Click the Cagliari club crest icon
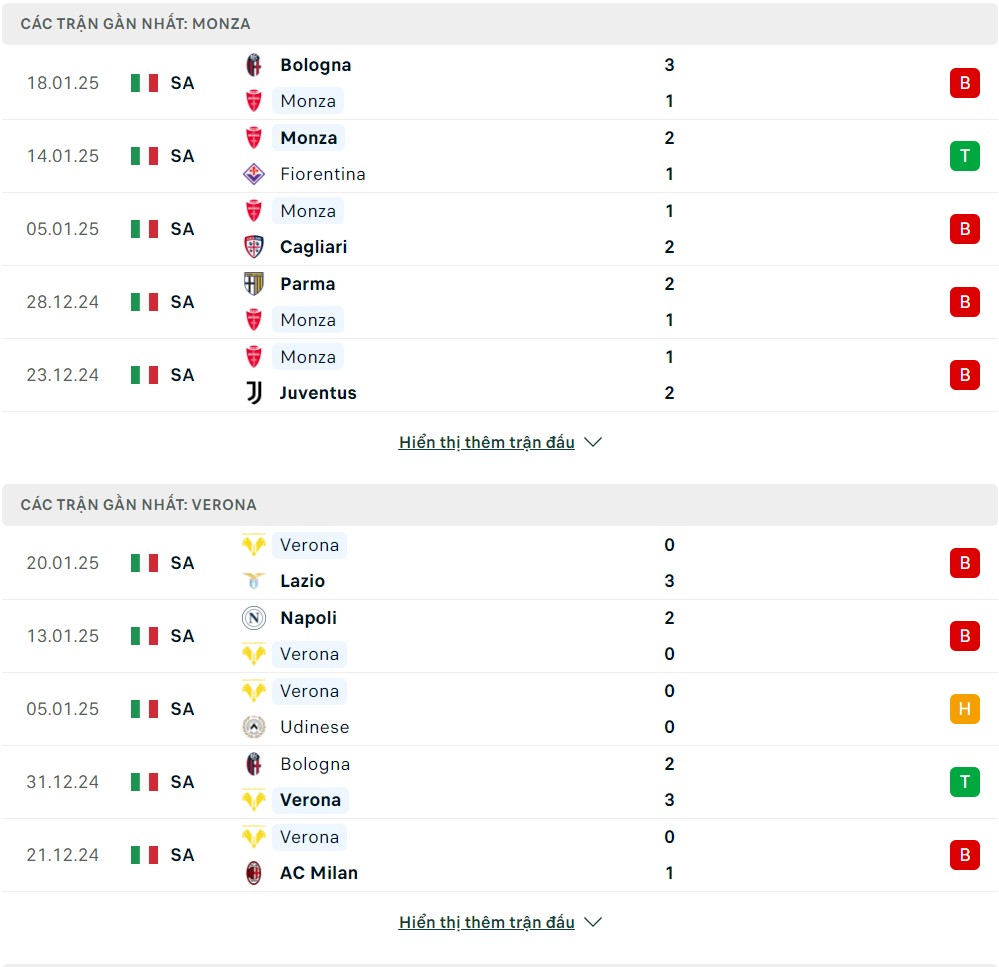Viewport: 999px width, 967px height. click(x=254, y=247)
